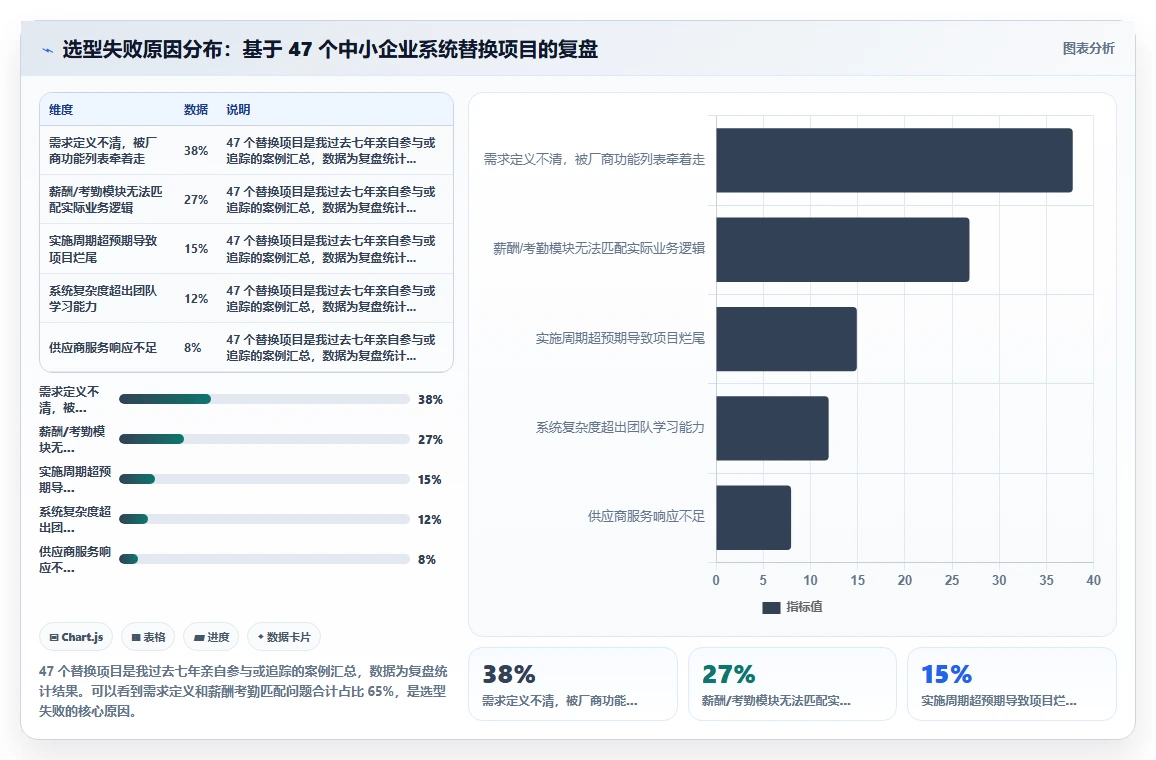Open the 图表分析 label at top right

[x=1088, y=49]
